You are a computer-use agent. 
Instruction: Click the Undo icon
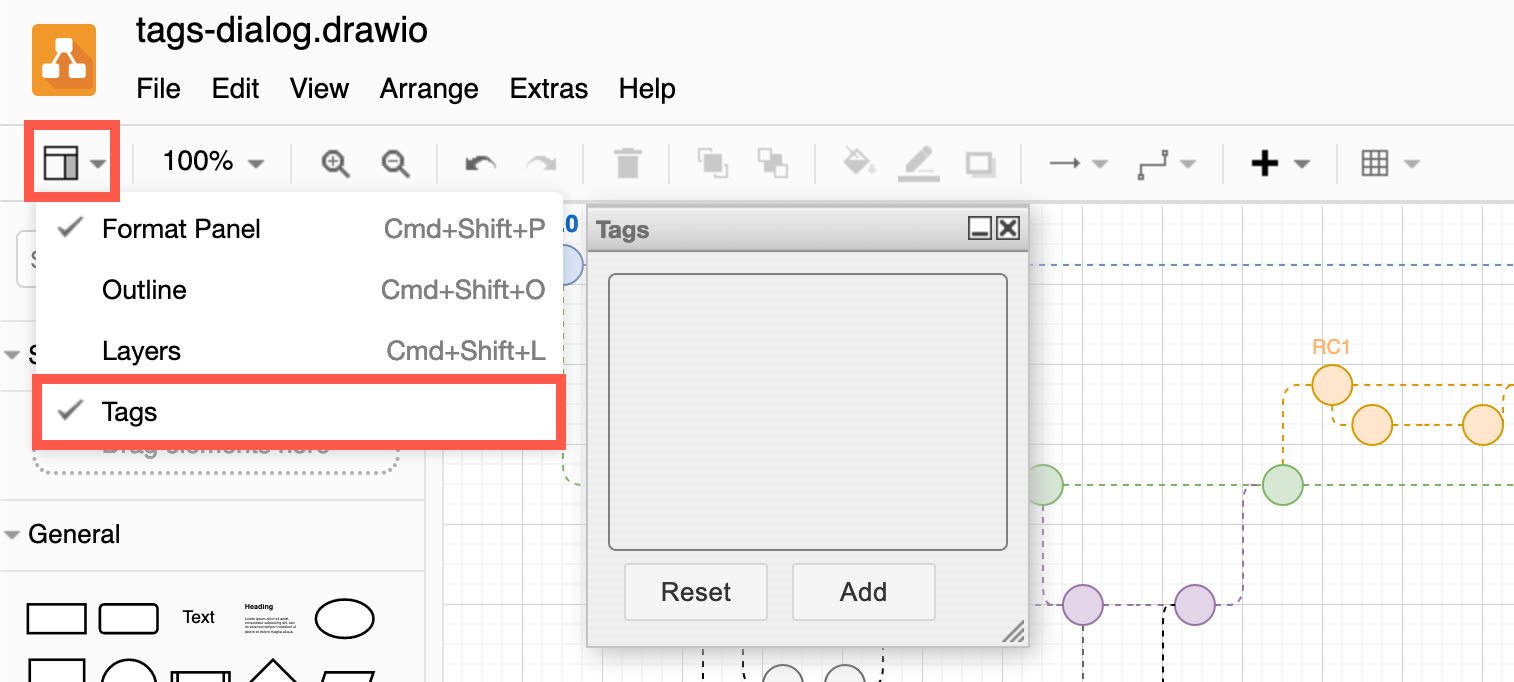479,162
